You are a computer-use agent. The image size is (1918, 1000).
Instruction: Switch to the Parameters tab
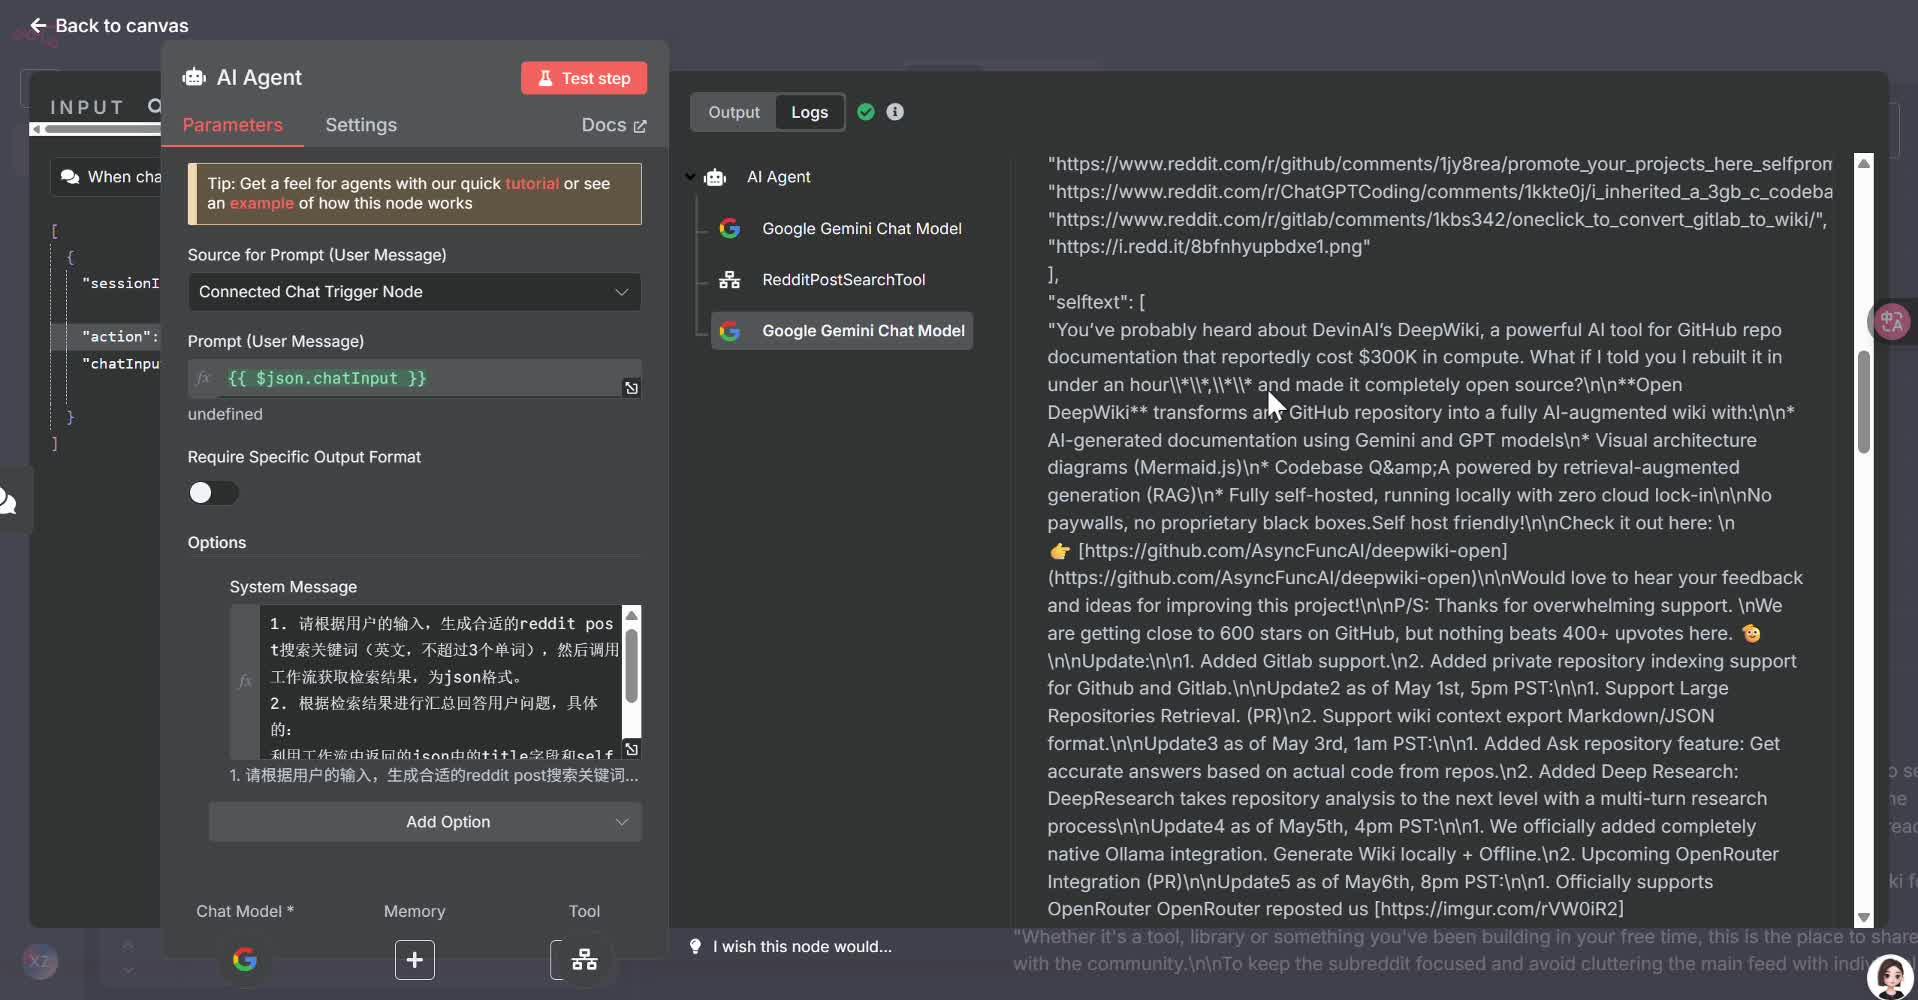point(232,125)
